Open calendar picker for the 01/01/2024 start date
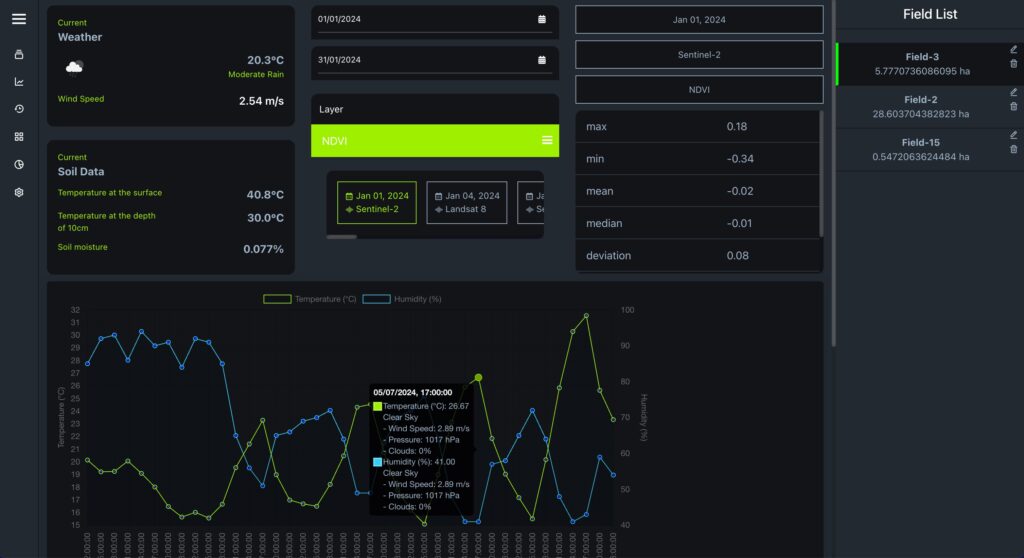The image size is (1024, 558). click(542, 19)
